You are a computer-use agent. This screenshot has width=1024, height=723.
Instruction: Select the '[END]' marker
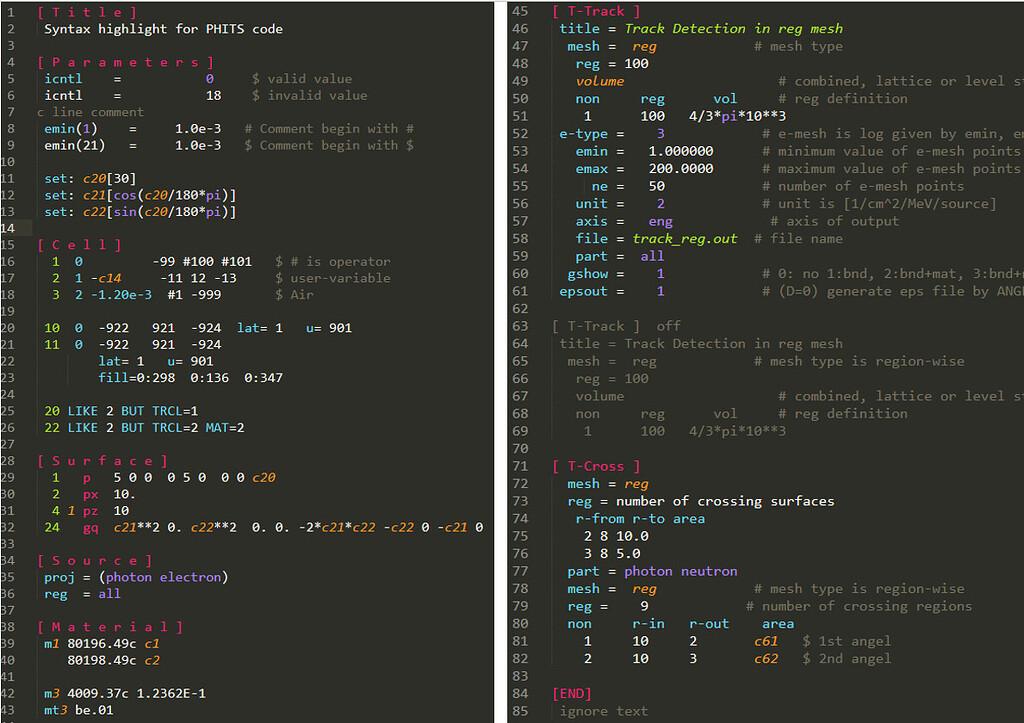571,694
